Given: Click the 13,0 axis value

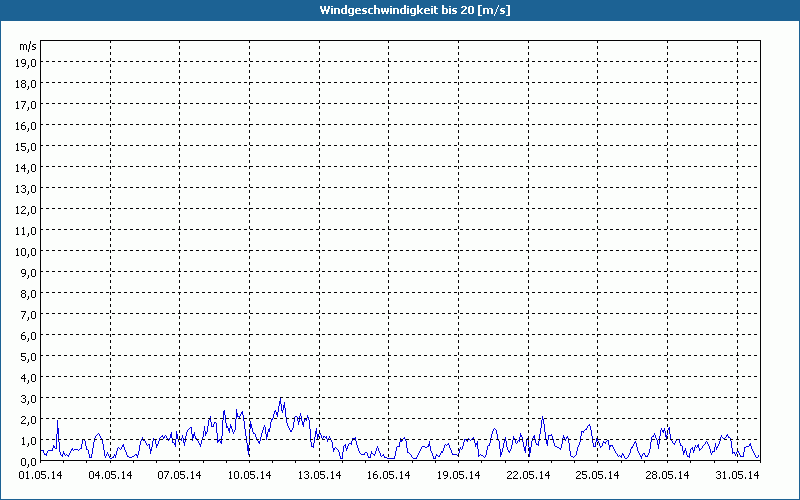Looking at the screenshot, I should [x=26, y=189].
